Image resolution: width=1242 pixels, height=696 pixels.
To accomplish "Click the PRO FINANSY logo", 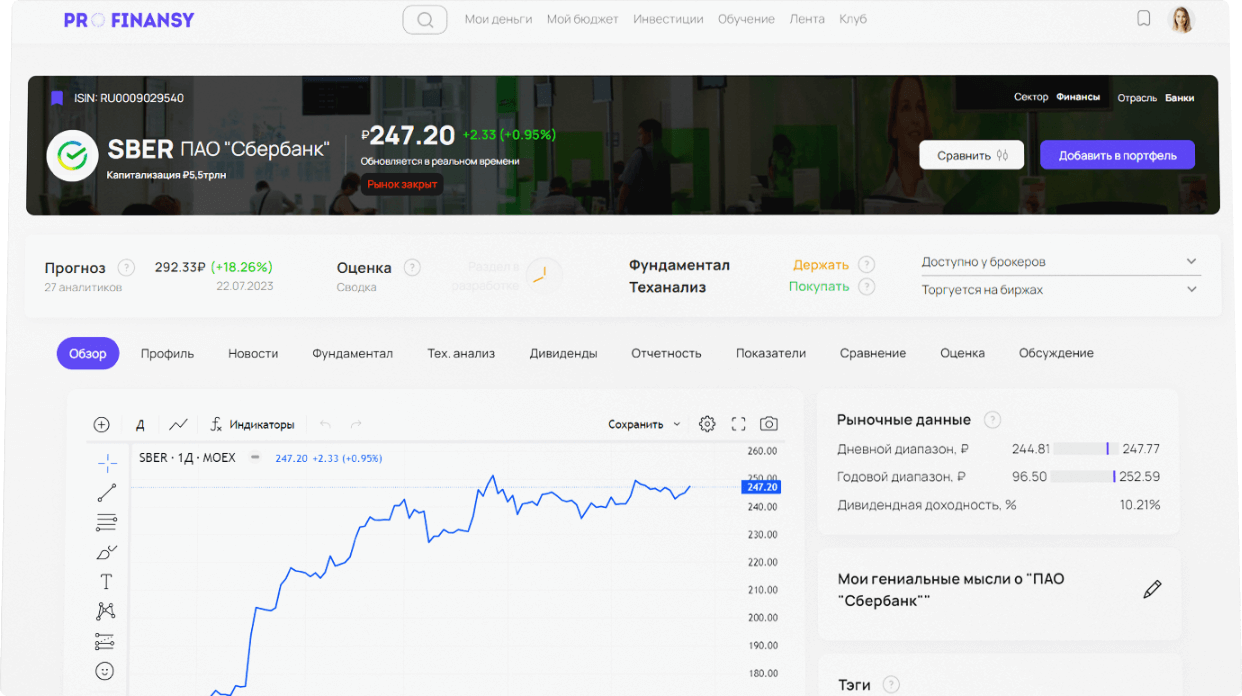I will (x=129, y=20).
